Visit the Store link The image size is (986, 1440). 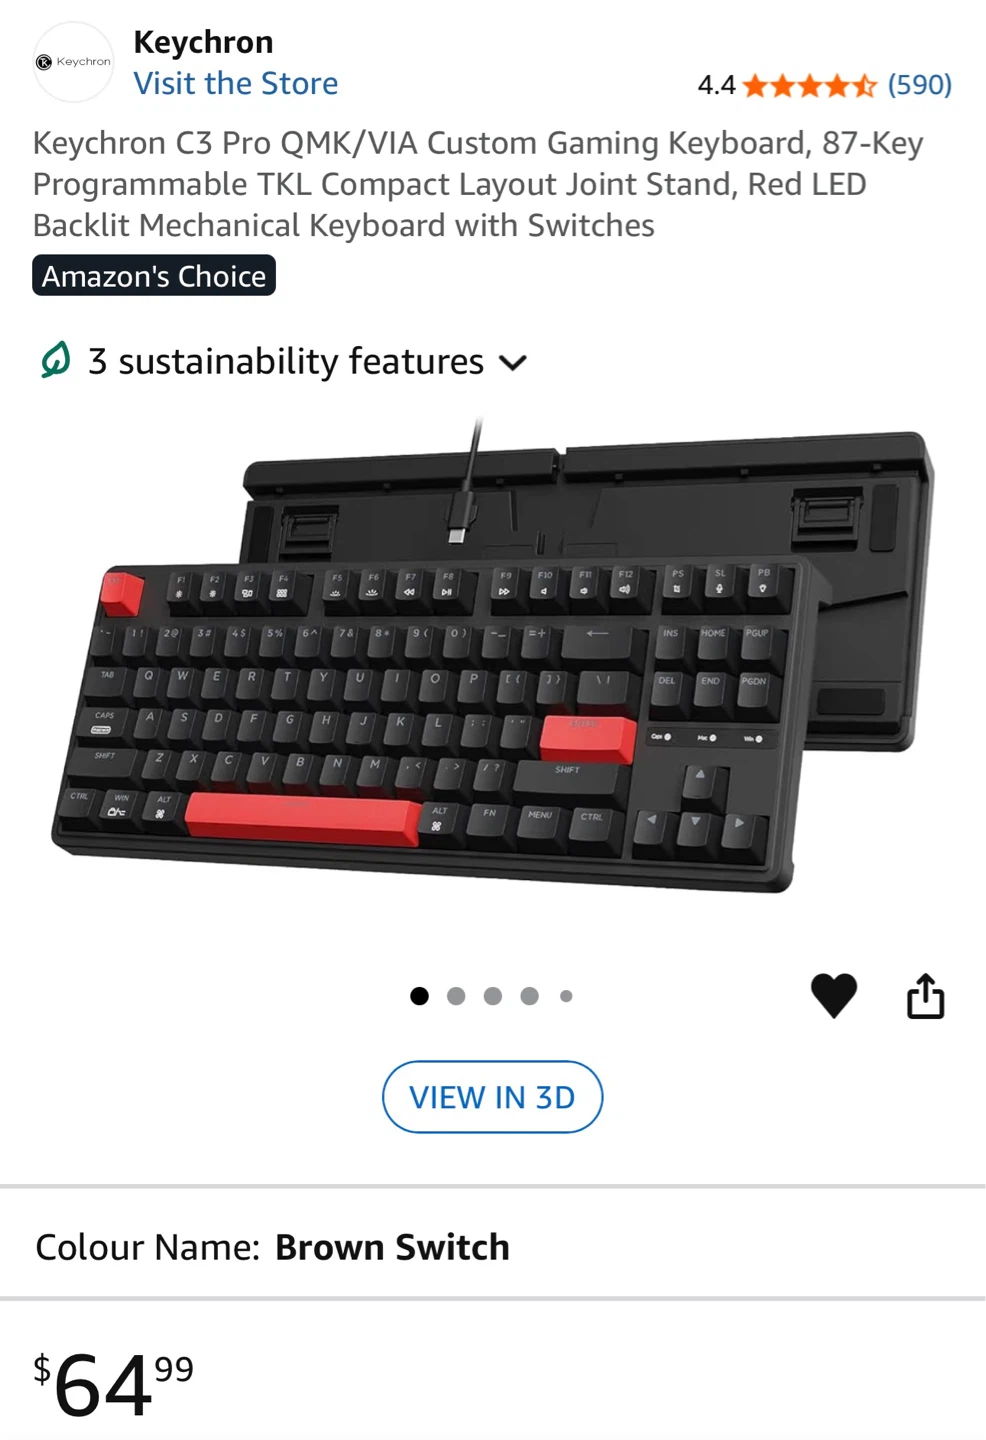[x=236, y=83]
